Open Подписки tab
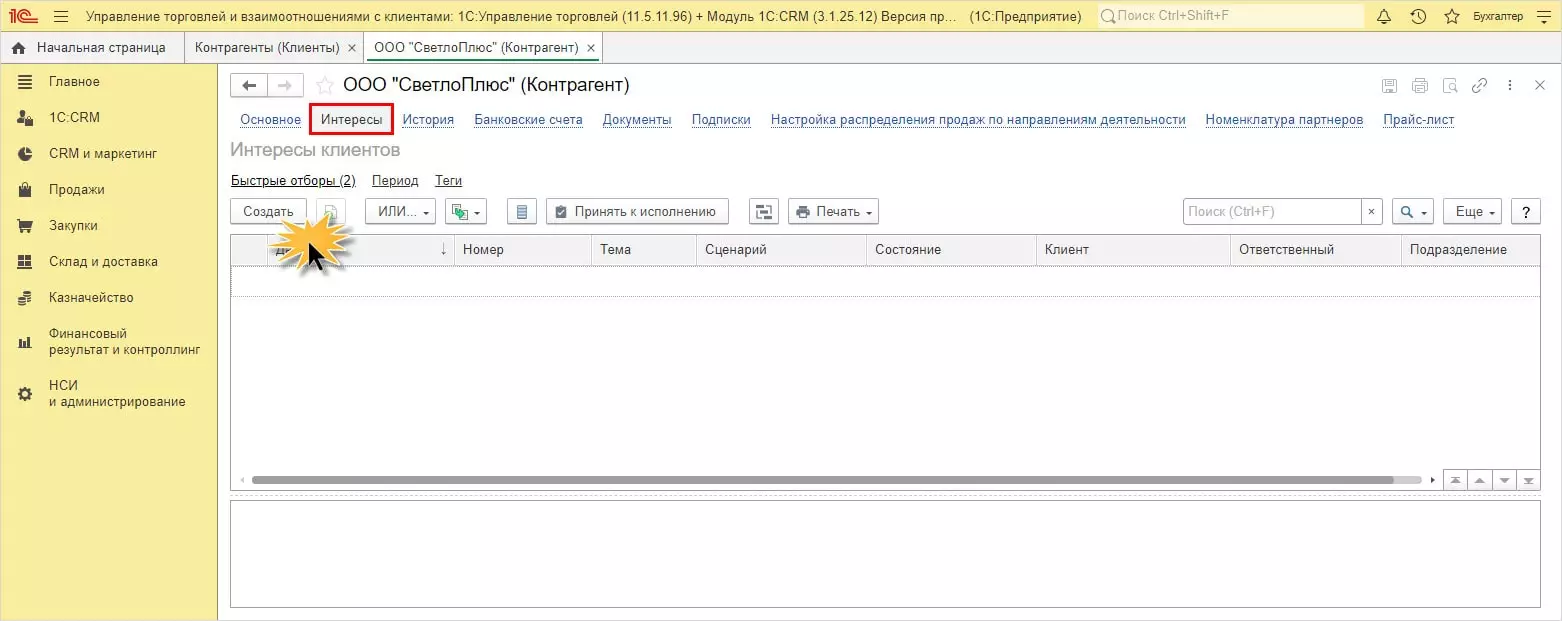The image size is (1562, 621). point(721,119)
